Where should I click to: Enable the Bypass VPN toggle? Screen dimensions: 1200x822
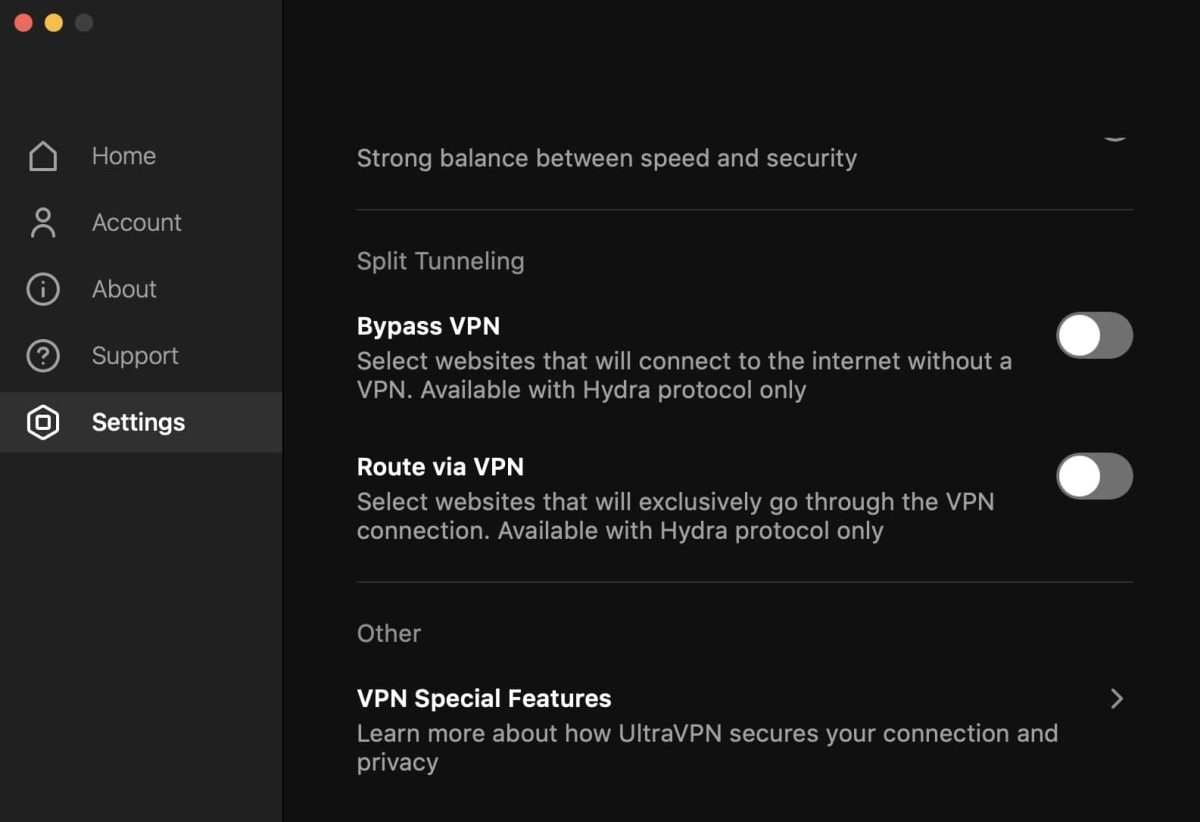tap(1094, 335)
